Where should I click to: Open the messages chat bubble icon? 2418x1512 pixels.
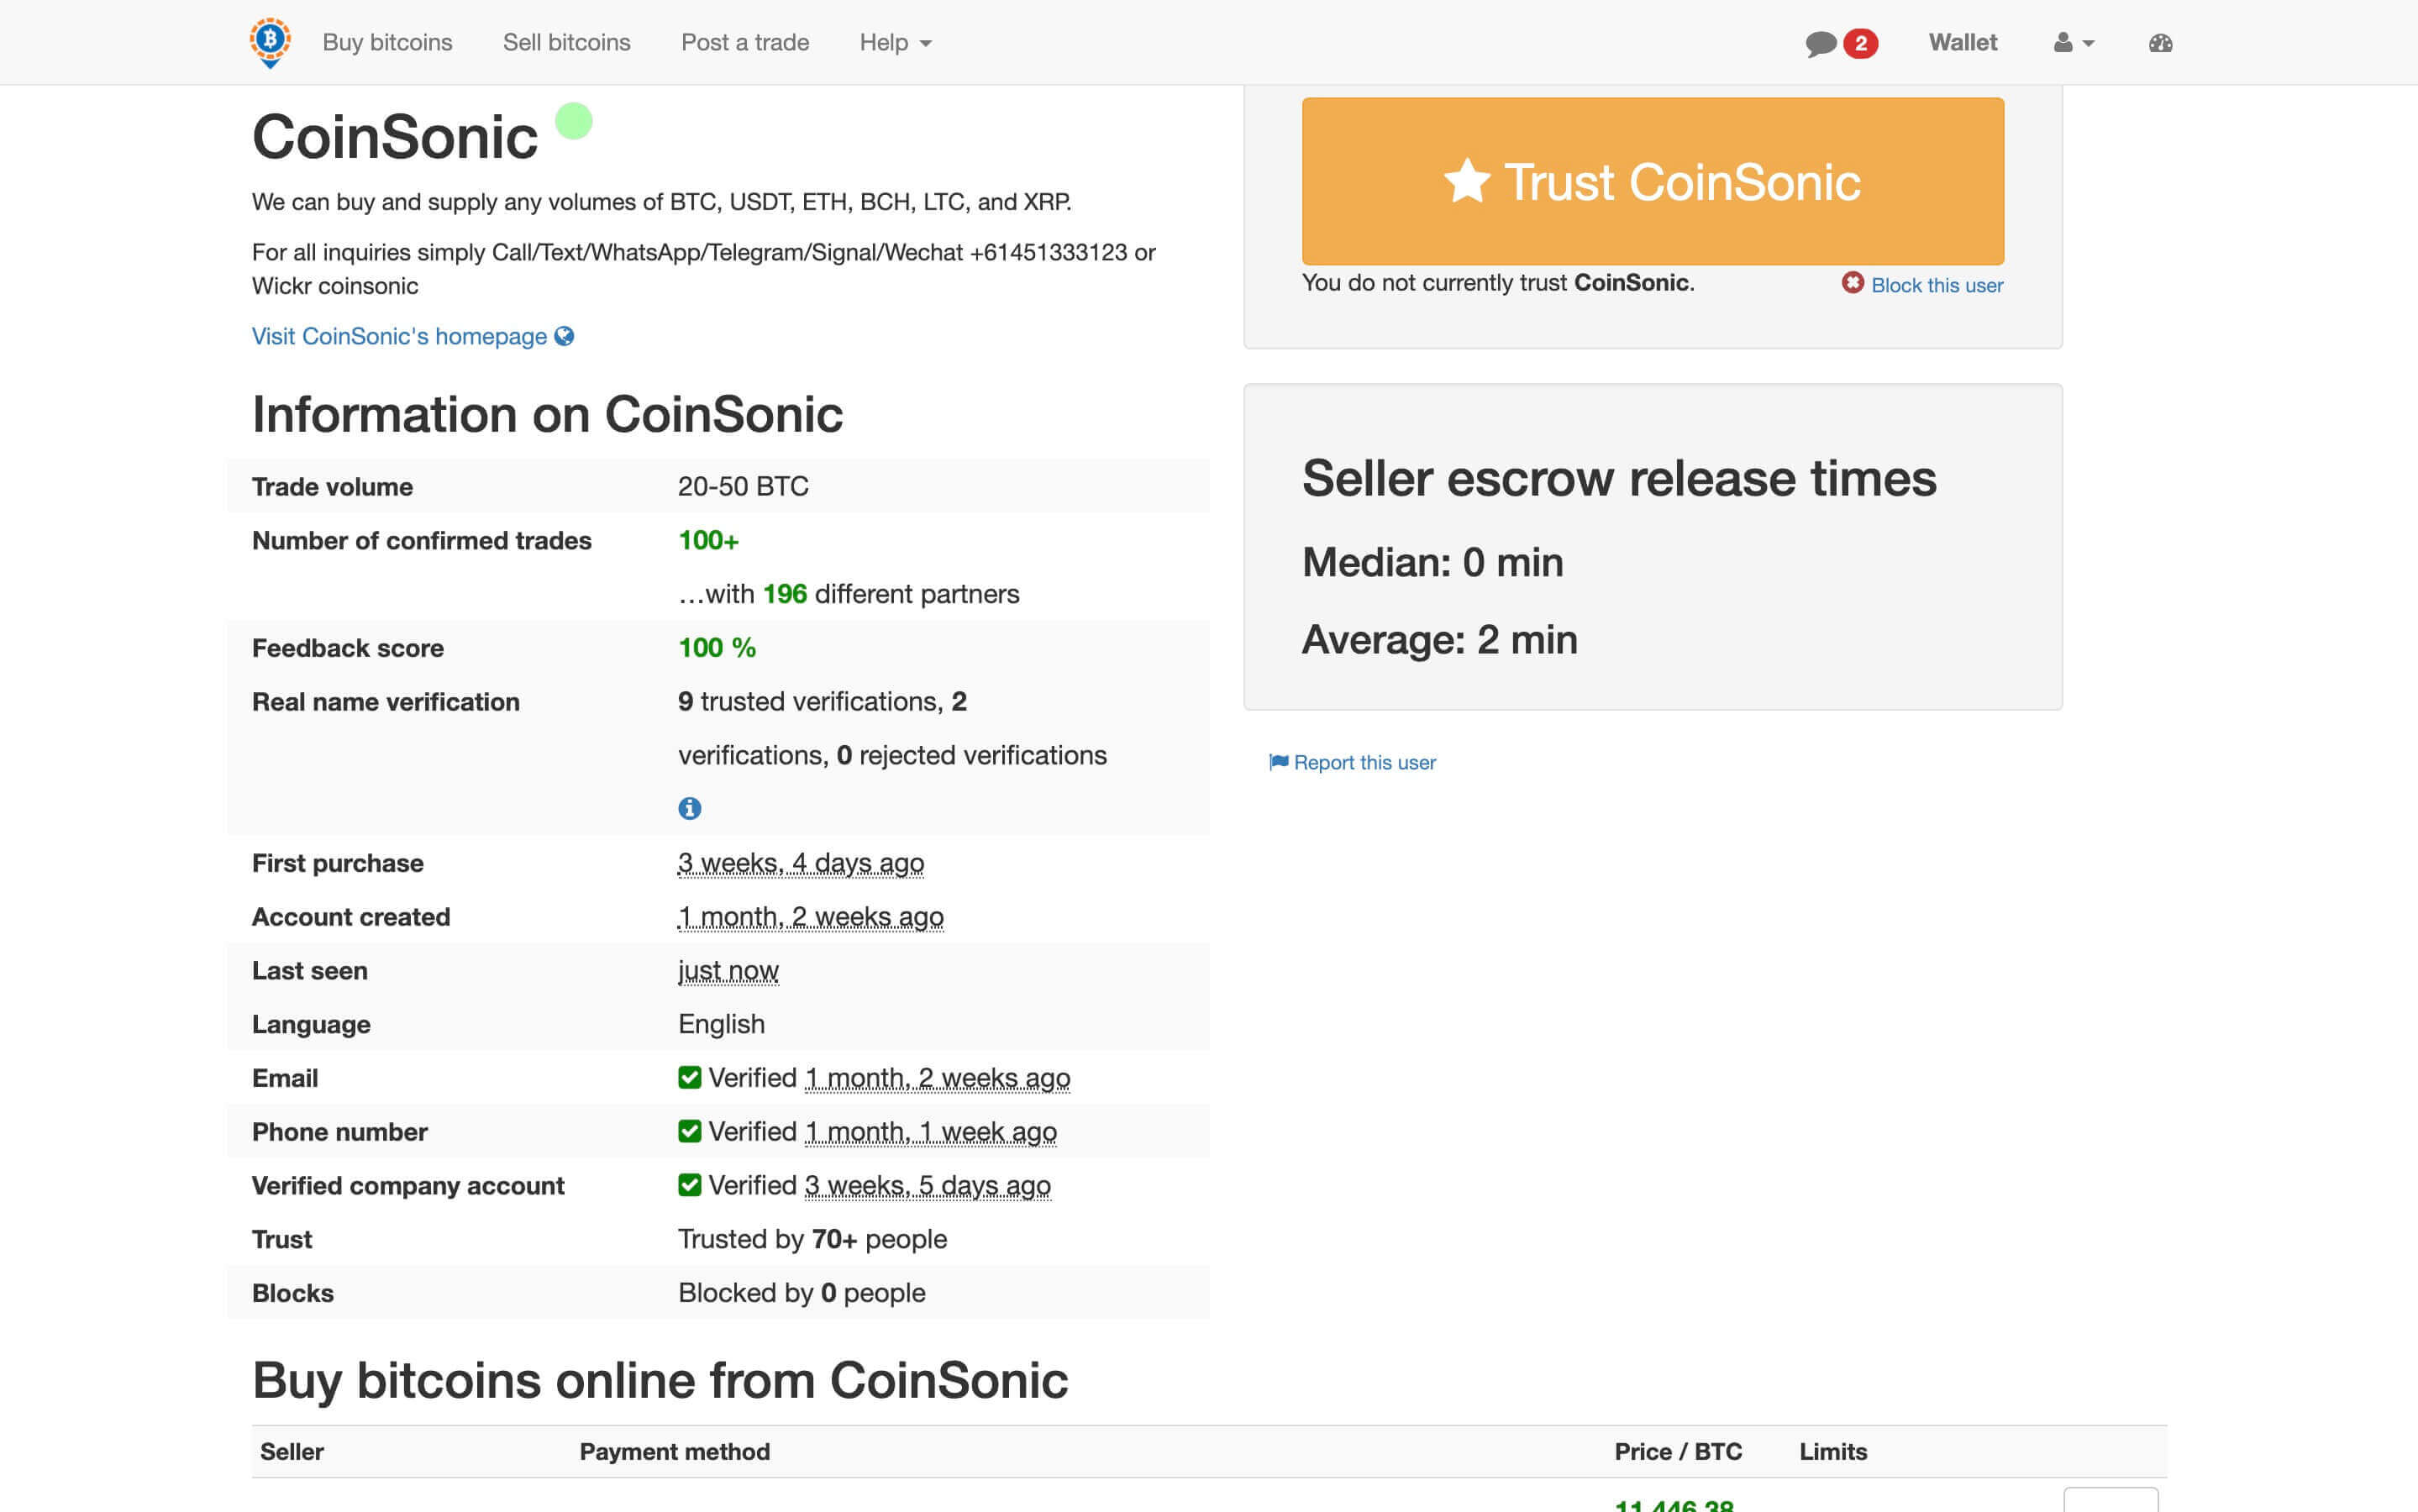tap(1820, 43)
